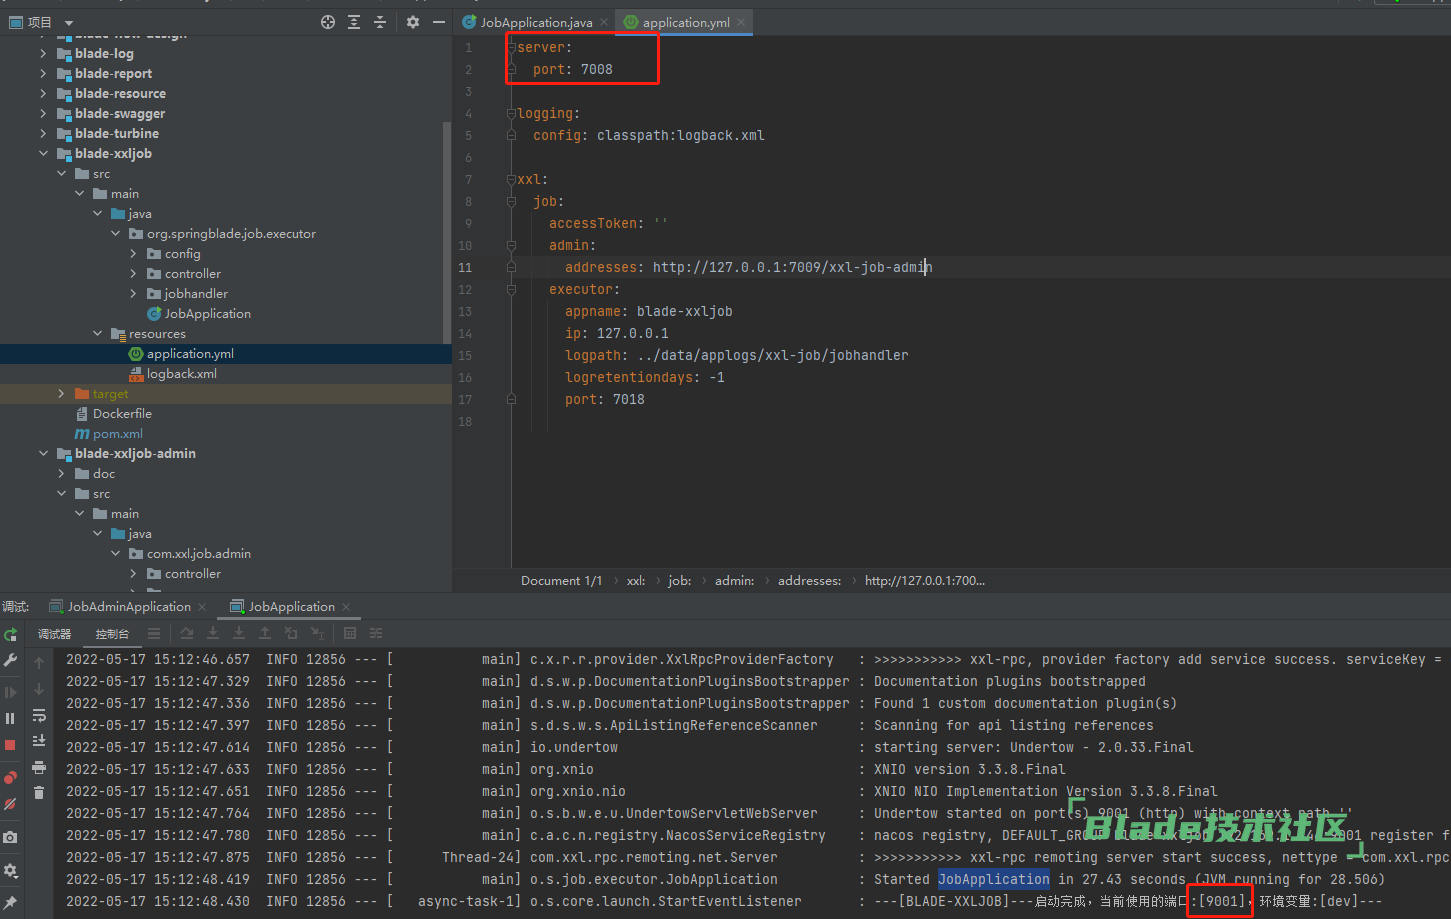Screen dimensions: 1451x919
Task: Collapse all nodes in project tree
Action: click(380, 22)
